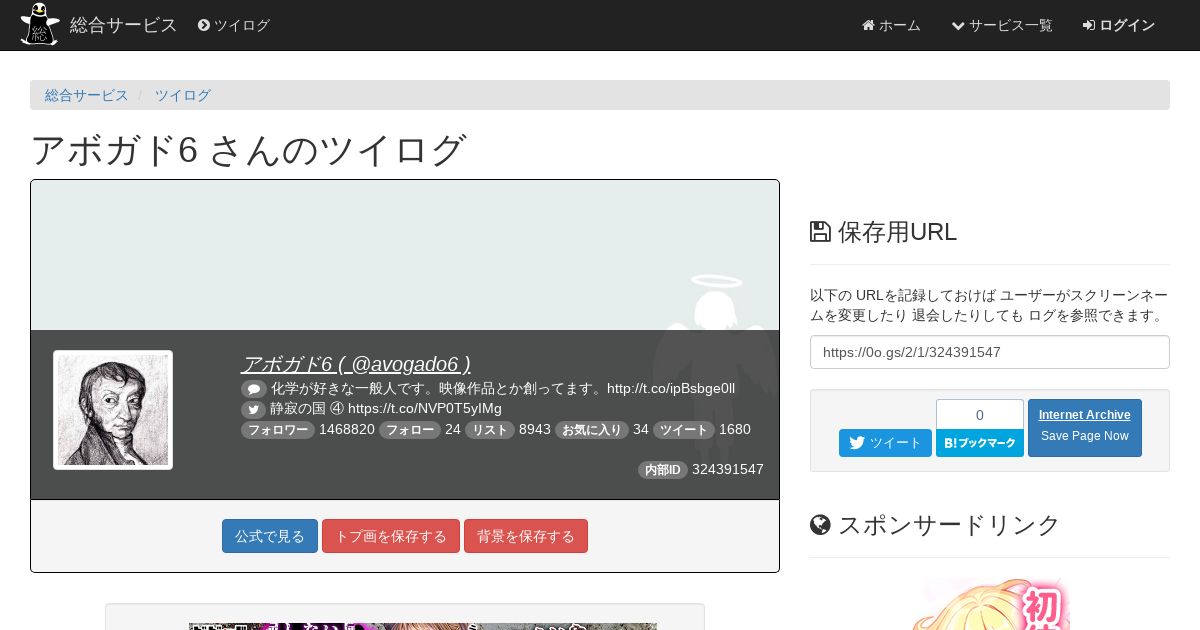Open the 総合サービス brand link in navbar

pyautogui.click(x=123, y=25)
